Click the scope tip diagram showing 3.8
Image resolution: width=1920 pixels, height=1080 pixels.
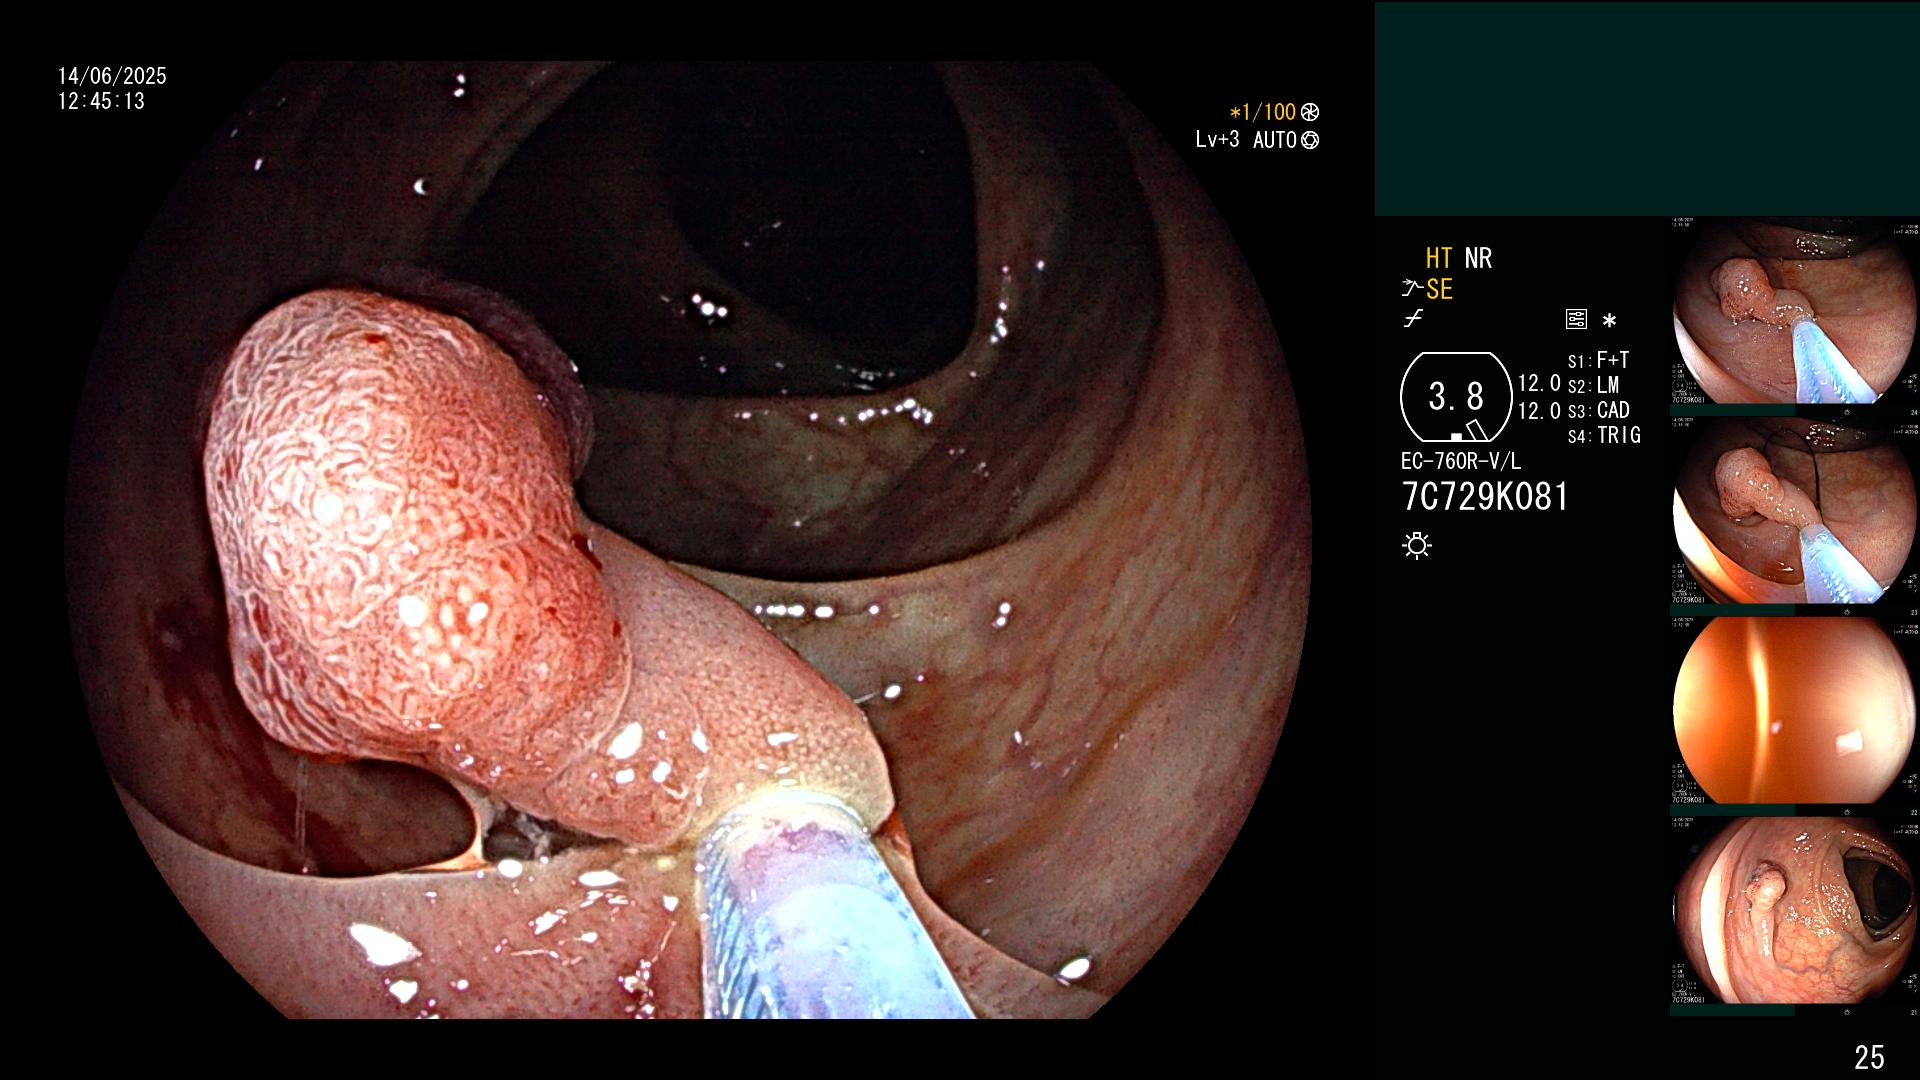[1456, 397]
